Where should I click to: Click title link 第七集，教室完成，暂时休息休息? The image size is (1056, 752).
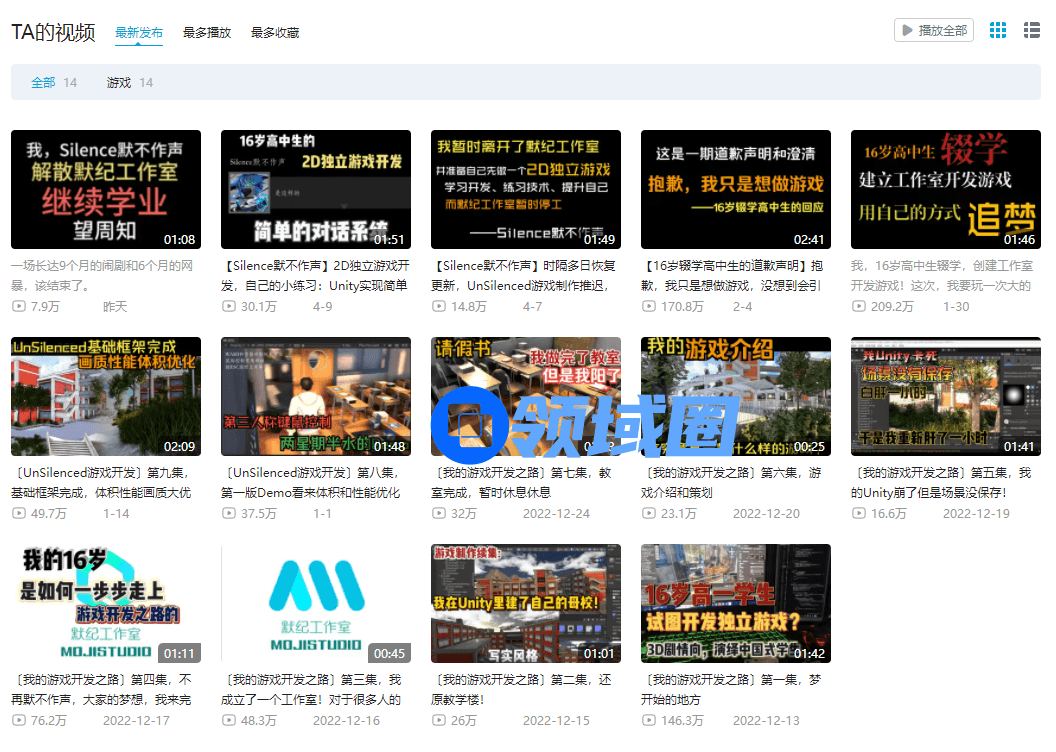525,482
